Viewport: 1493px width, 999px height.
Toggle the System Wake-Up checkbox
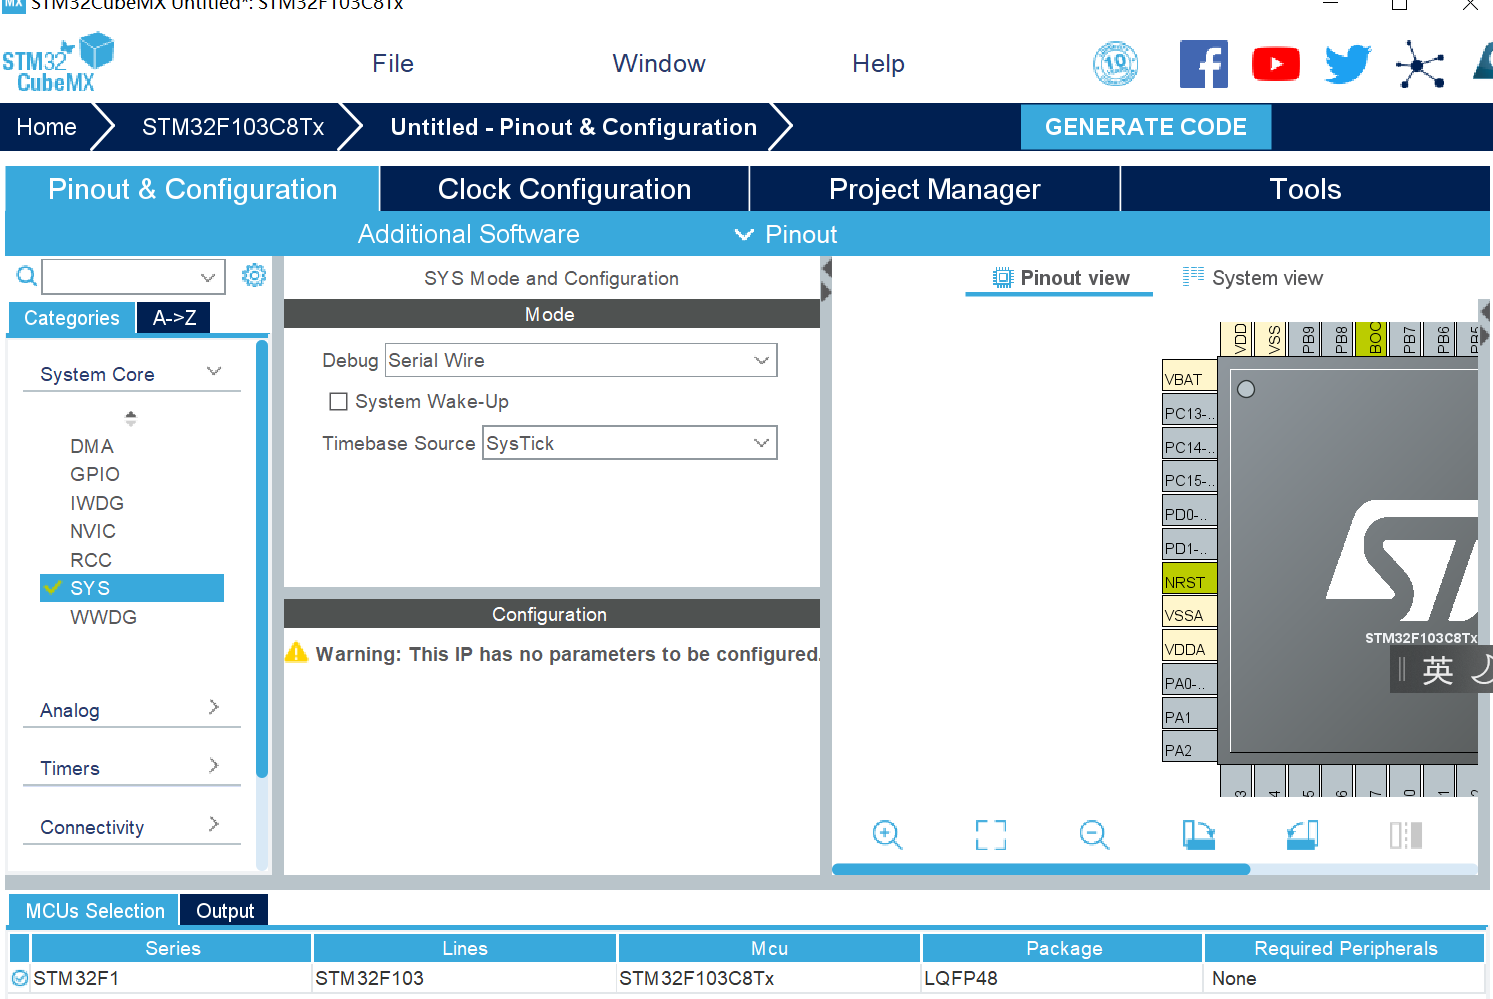[x=339, y=401]
